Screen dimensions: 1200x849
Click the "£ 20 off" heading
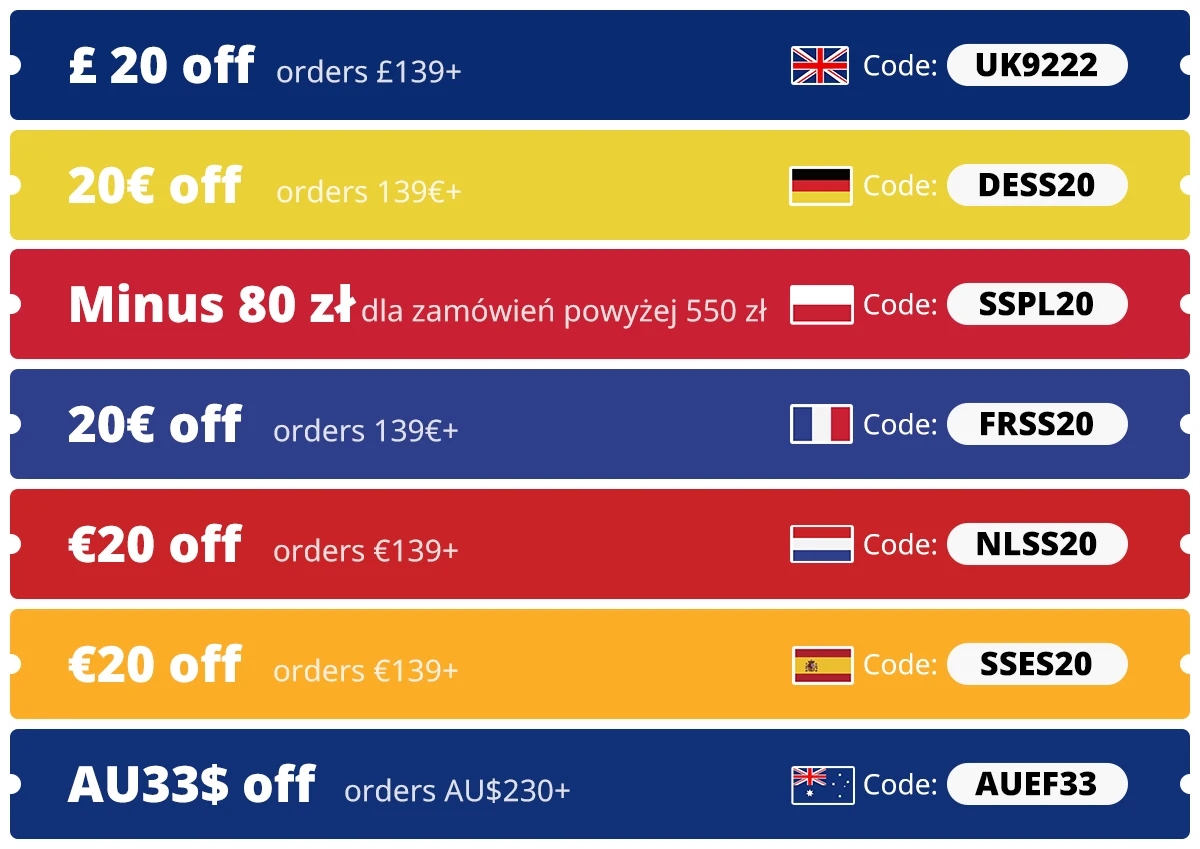161,66
